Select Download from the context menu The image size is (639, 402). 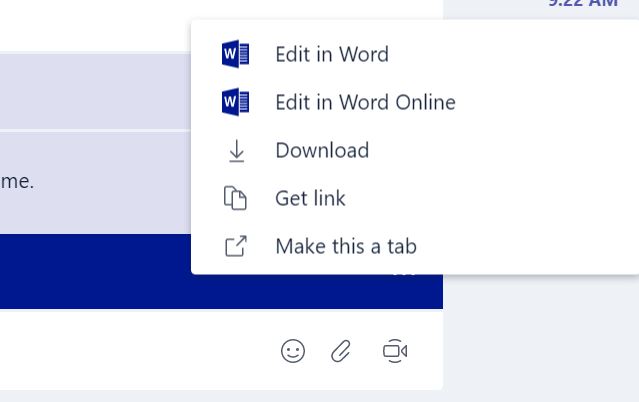coord(322,150)
